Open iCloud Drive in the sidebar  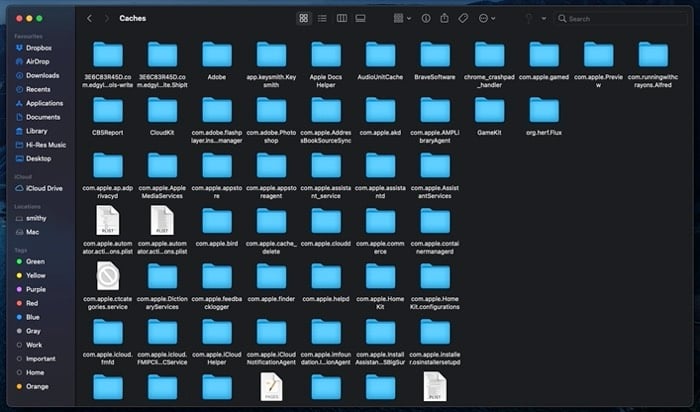(x=39, y=188)
